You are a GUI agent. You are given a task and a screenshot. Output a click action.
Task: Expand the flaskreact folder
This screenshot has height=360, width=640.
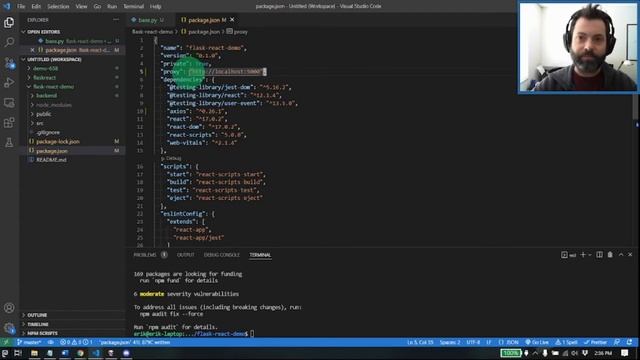click(x=44, y=77)
